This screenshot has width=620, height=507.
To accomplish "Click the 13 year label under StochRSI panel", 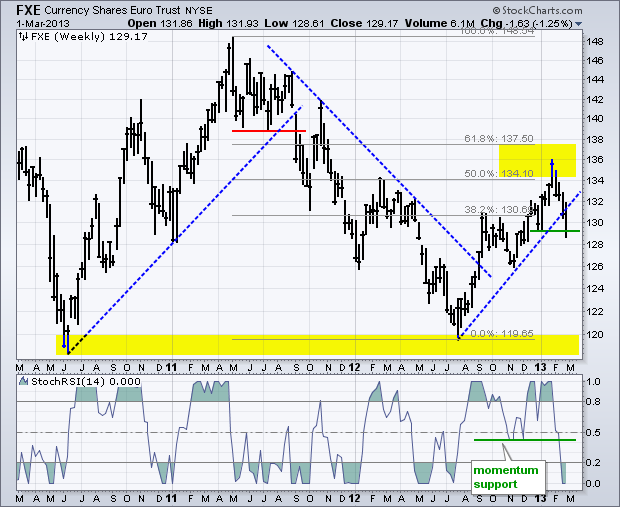I will point(540,498).
